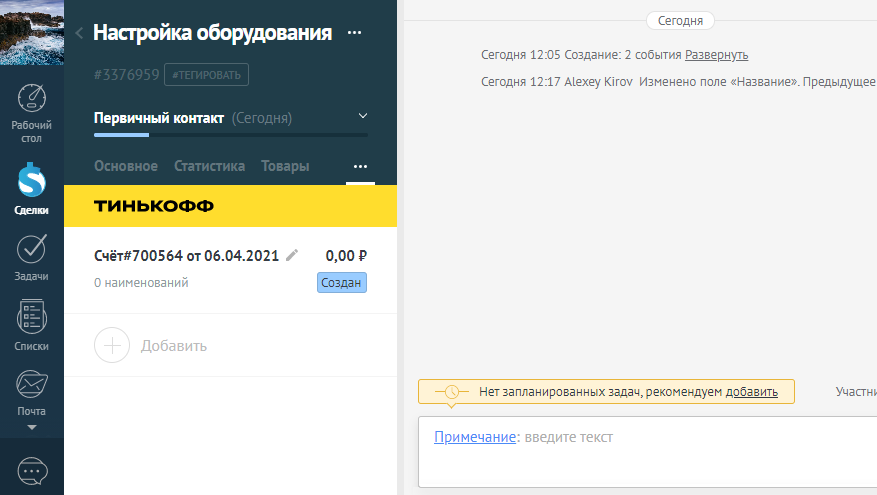This screenshot has height=495, width=877.
Task: Click the Создан status badge
Action: [342, 282]
